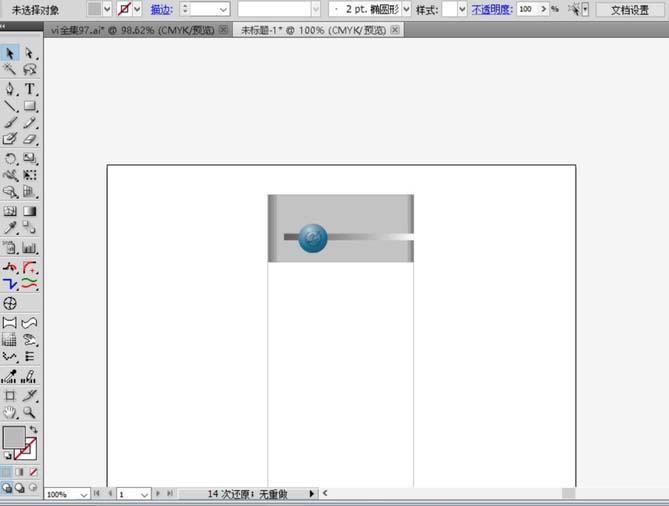Select the Pencil tool
669x506 pixels.
29,123
